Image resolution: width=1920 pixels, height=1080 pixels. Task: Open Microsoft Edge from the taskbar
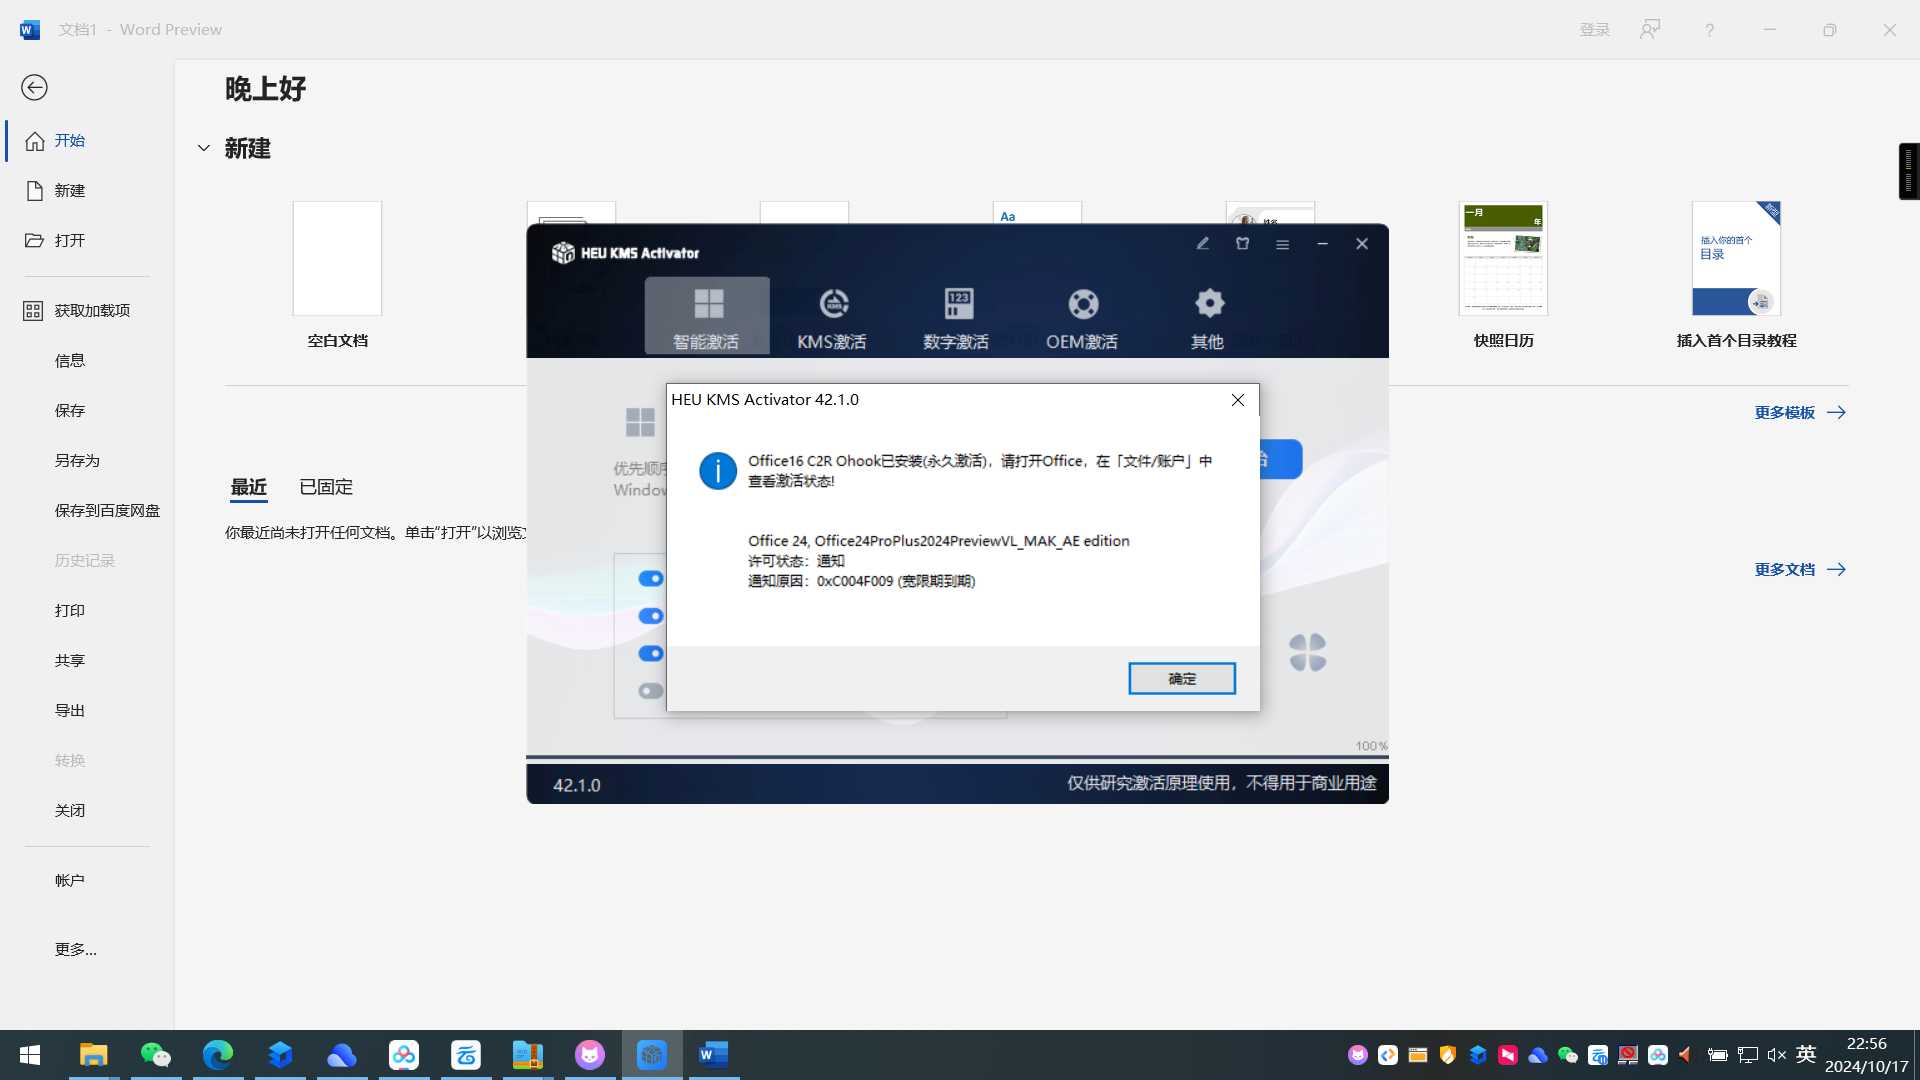[x=218, y=1055]
